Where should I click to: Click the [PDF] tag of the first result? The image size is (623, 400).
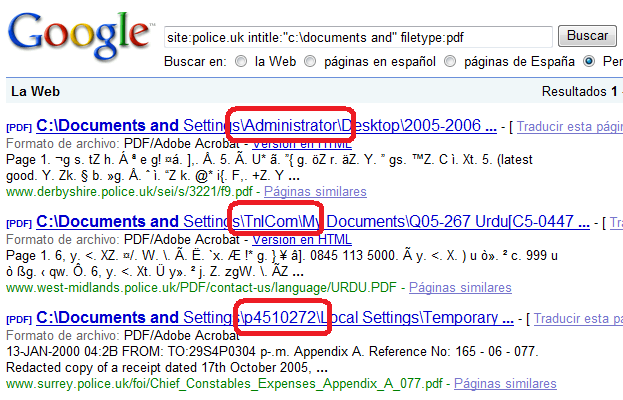point(19,128)
